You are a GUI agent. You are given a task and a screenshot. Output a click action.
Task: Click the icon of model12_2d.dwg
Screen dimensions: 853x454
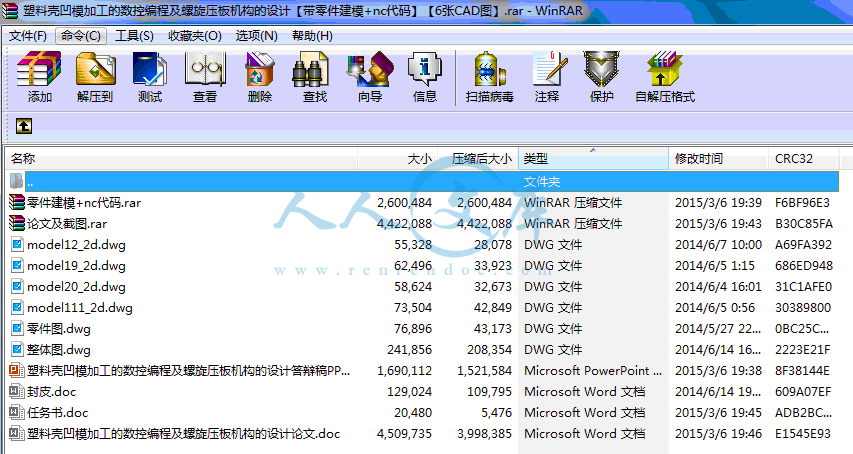tap(17, 244)
